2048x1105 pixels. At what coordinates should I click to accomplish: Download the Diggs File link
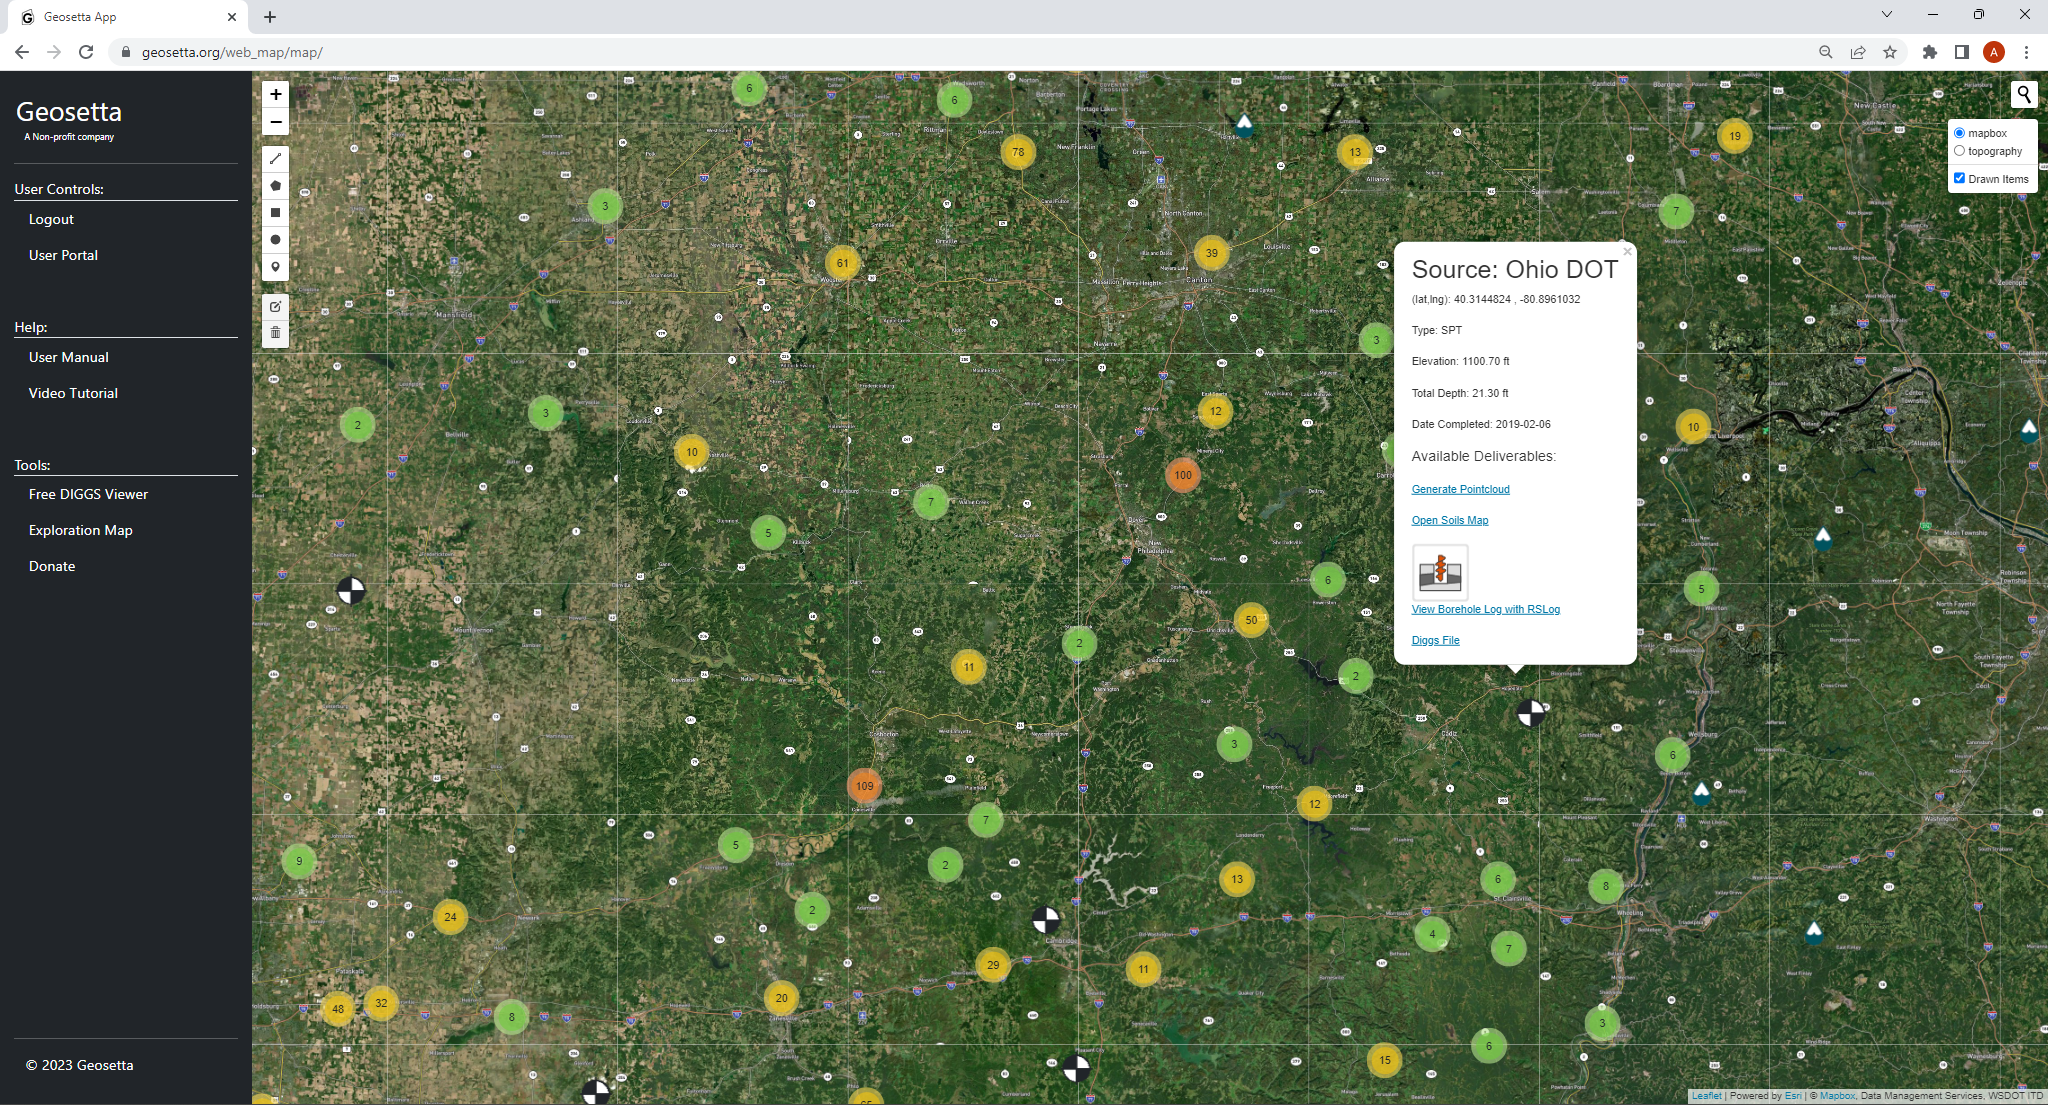click(x=1436, y=640)
